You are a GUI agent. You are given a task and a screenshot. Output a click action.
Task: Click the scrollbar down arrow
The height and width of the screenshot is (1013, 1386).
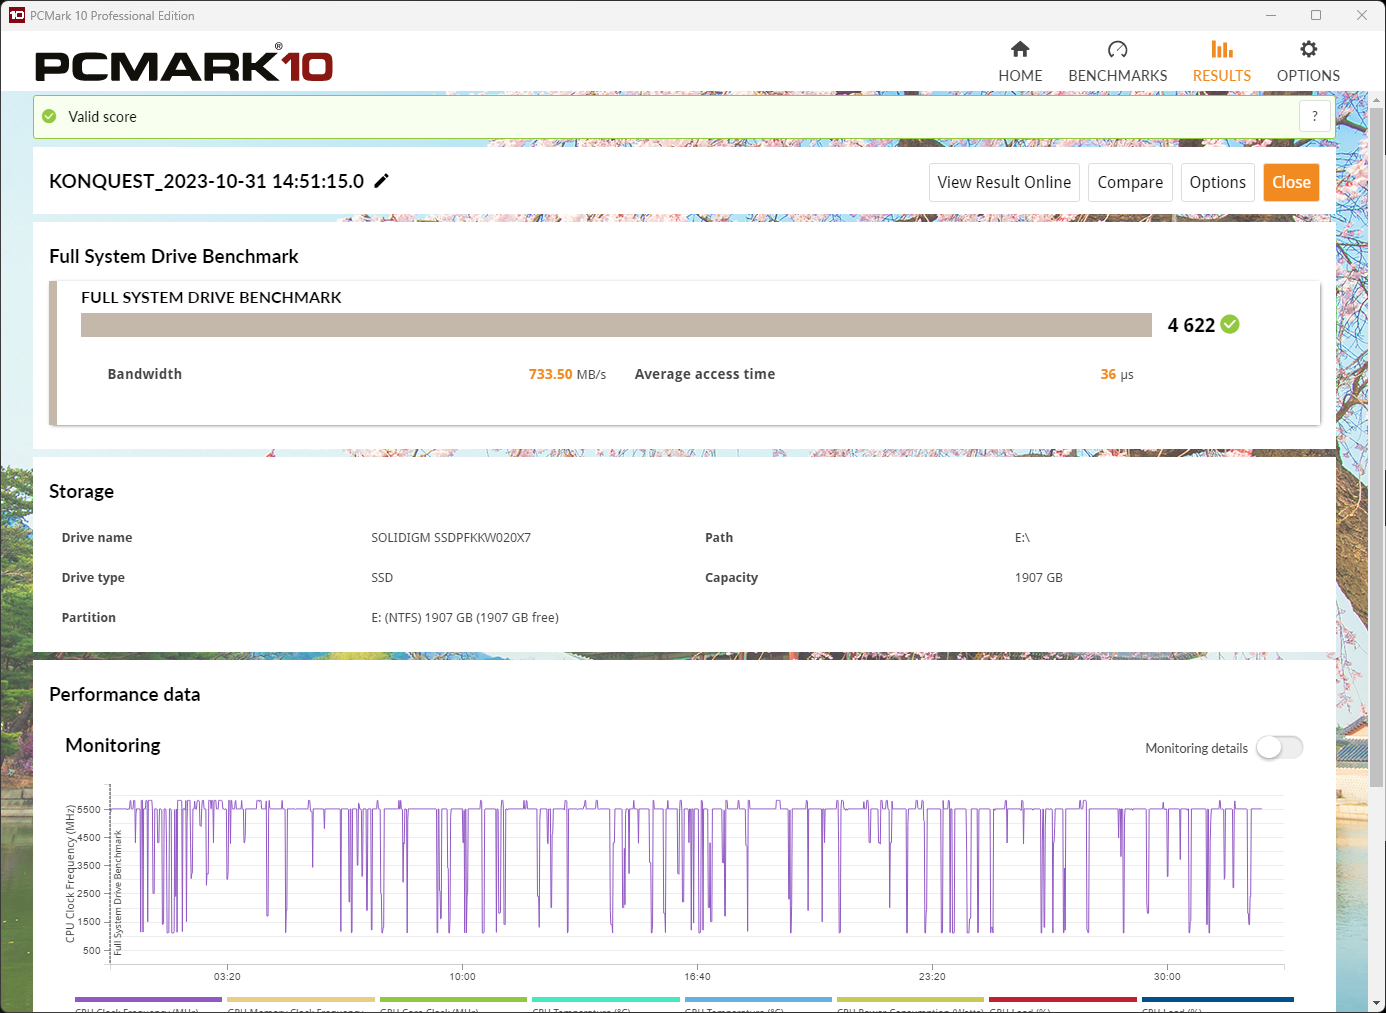point(1377,1003)
